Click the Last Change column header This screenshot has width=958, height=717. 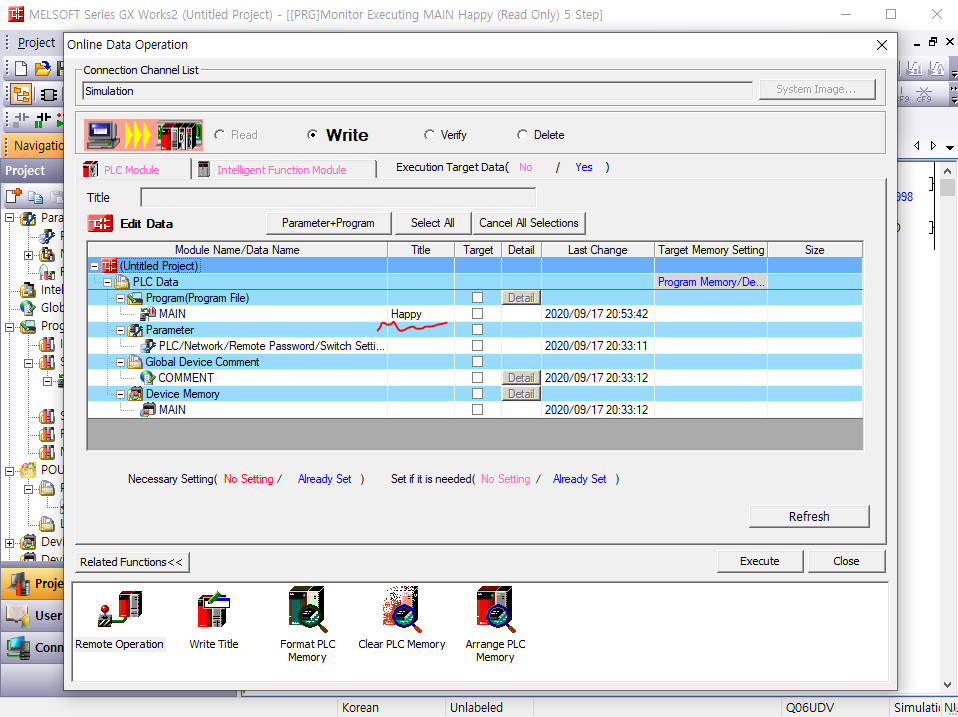(598, 250)
